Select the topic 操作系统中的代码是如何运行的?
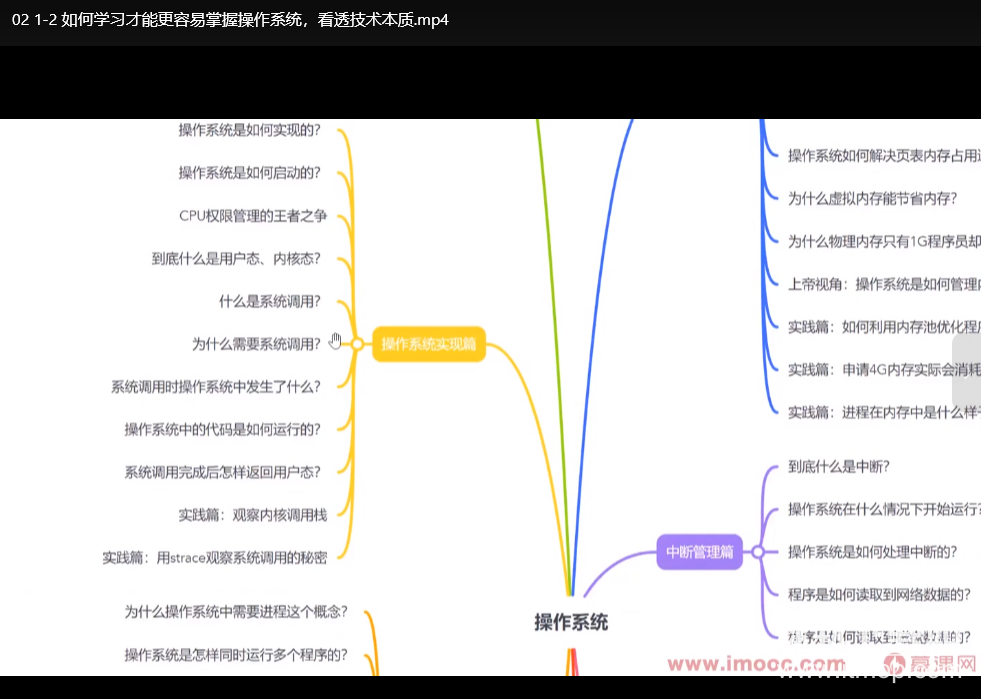This screenshot has width=981, height=699. point(223,430)
